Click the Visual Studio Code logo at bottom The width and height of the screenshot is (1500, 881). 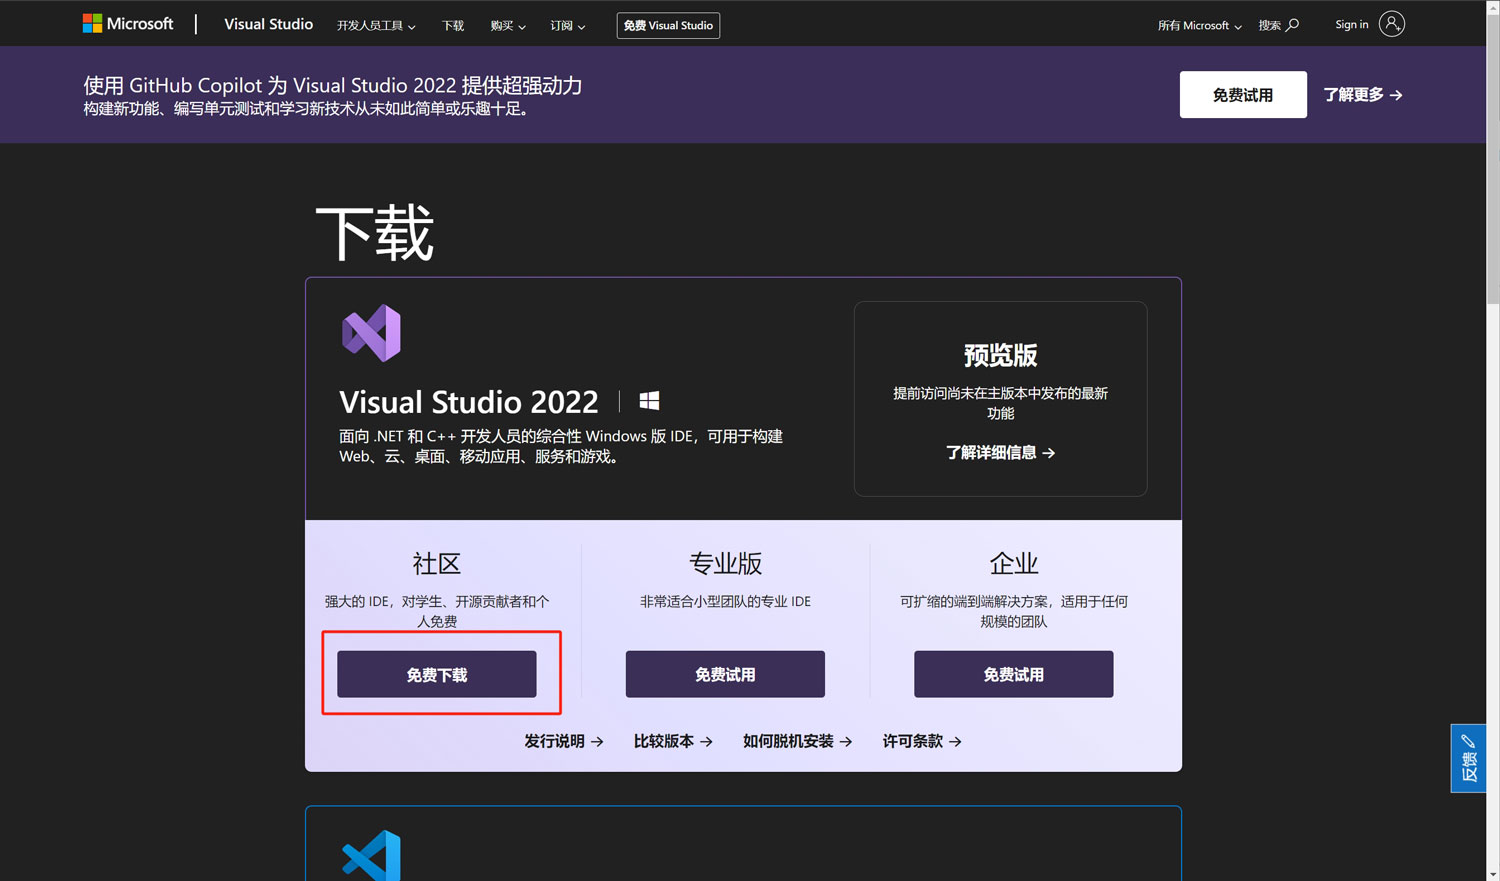coord(370,857)
